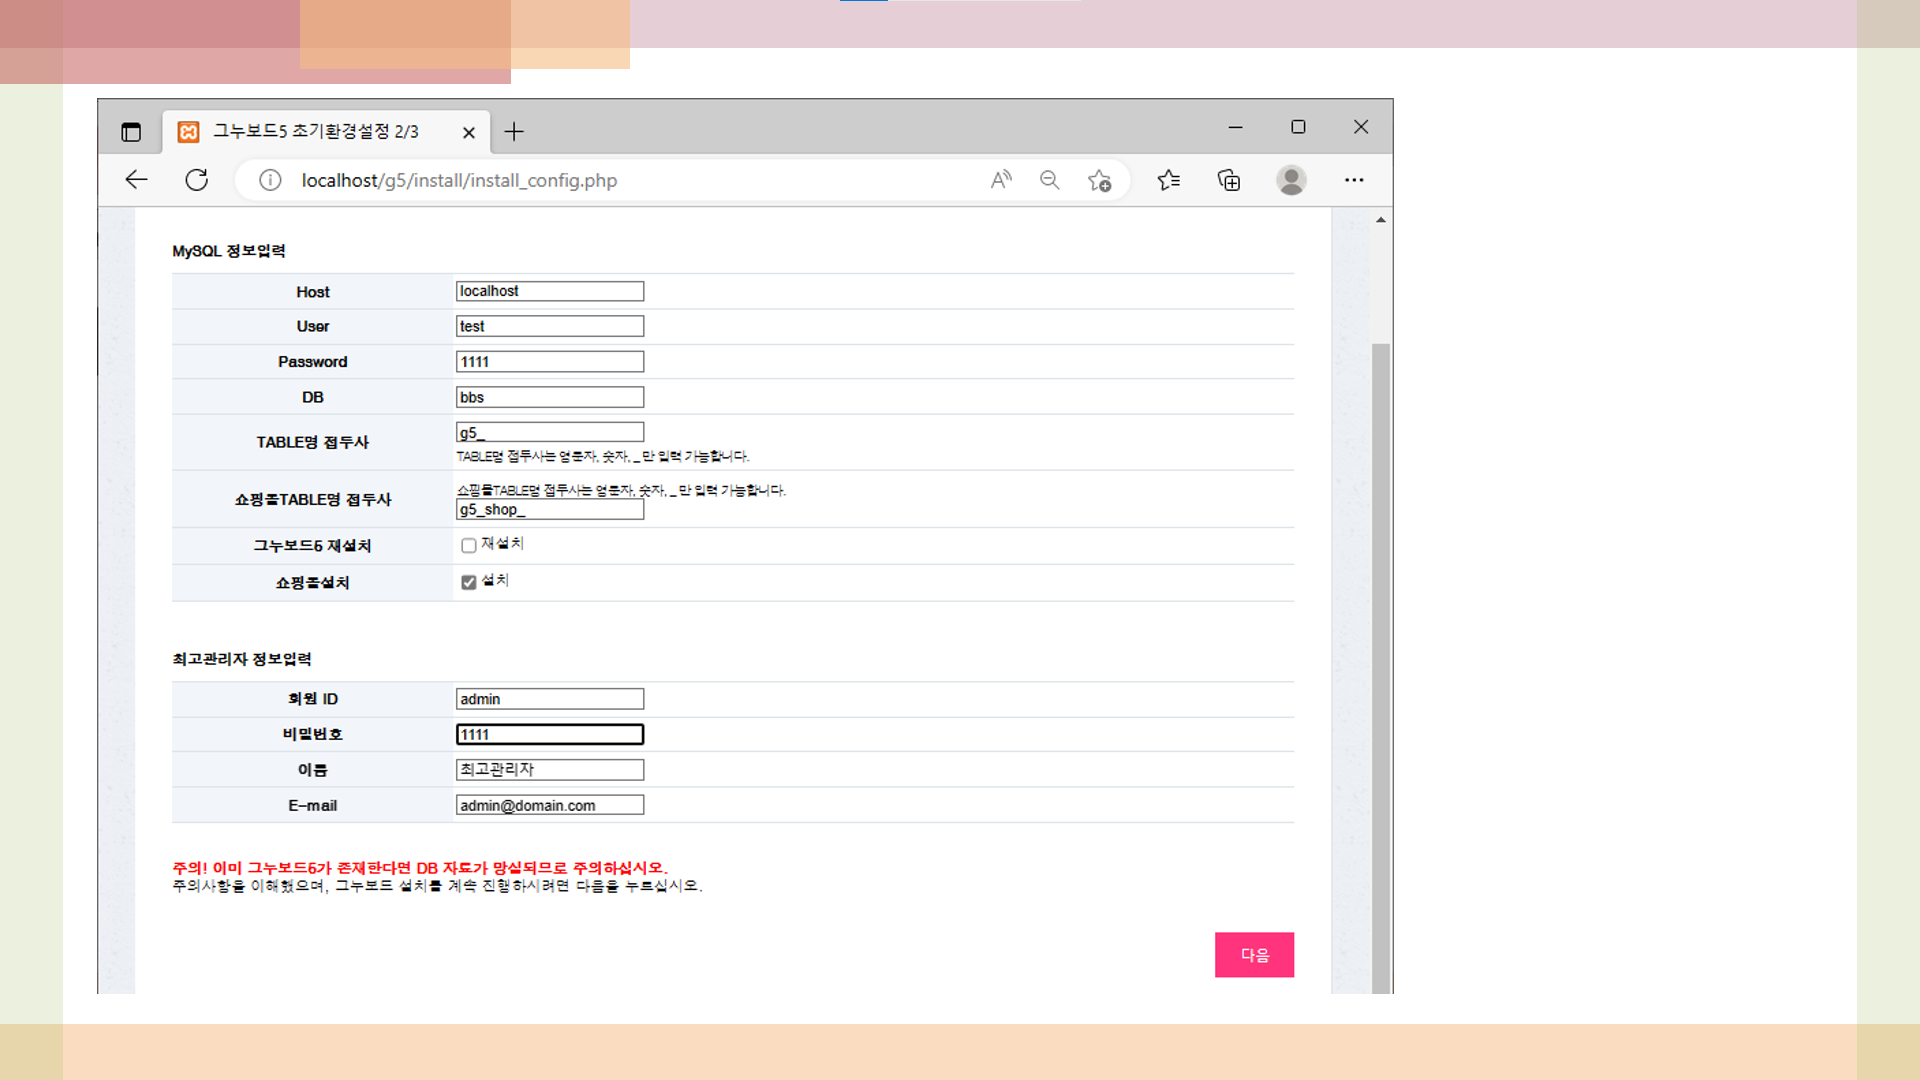The image size is (1920, 1080).
Task: Open Settings and more menu
Action: (x=1354, y=180)
